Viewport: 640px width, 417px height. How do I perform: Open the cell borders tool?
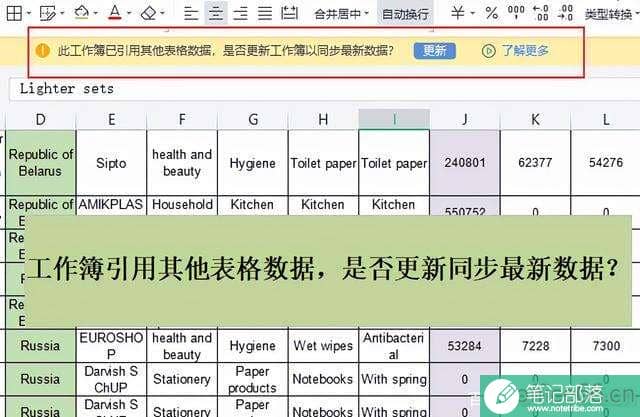[x=14, y=13]
